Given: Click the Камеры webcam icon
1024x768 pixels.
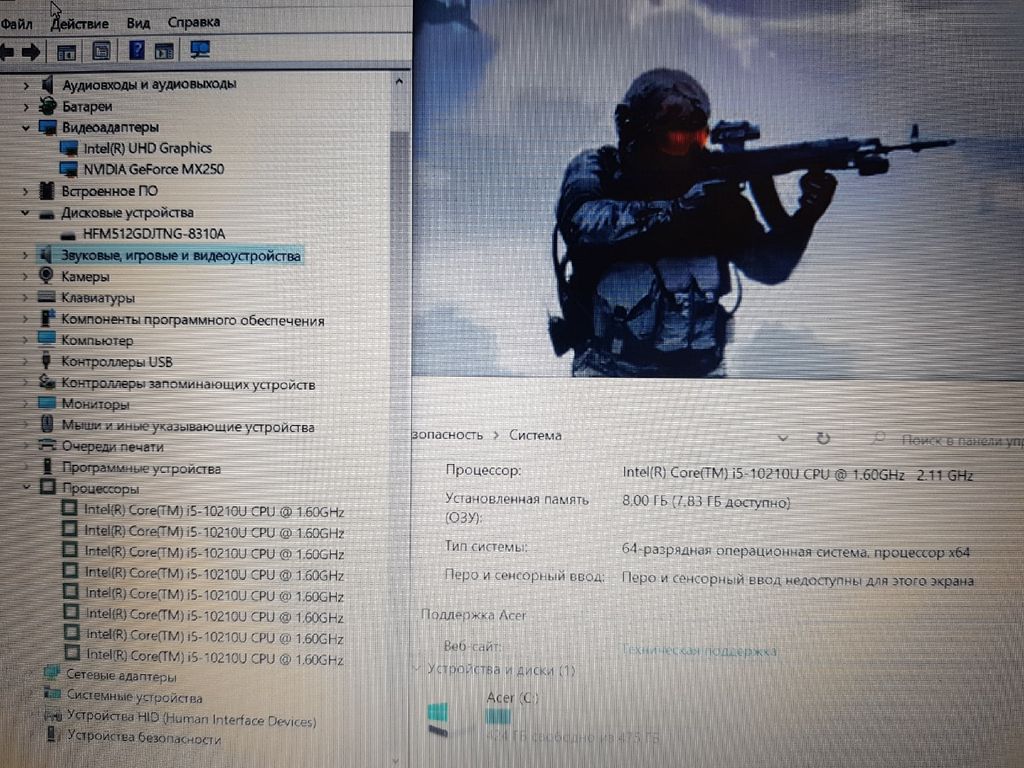Looking at the screenshot, I should (x=46, y=276).
